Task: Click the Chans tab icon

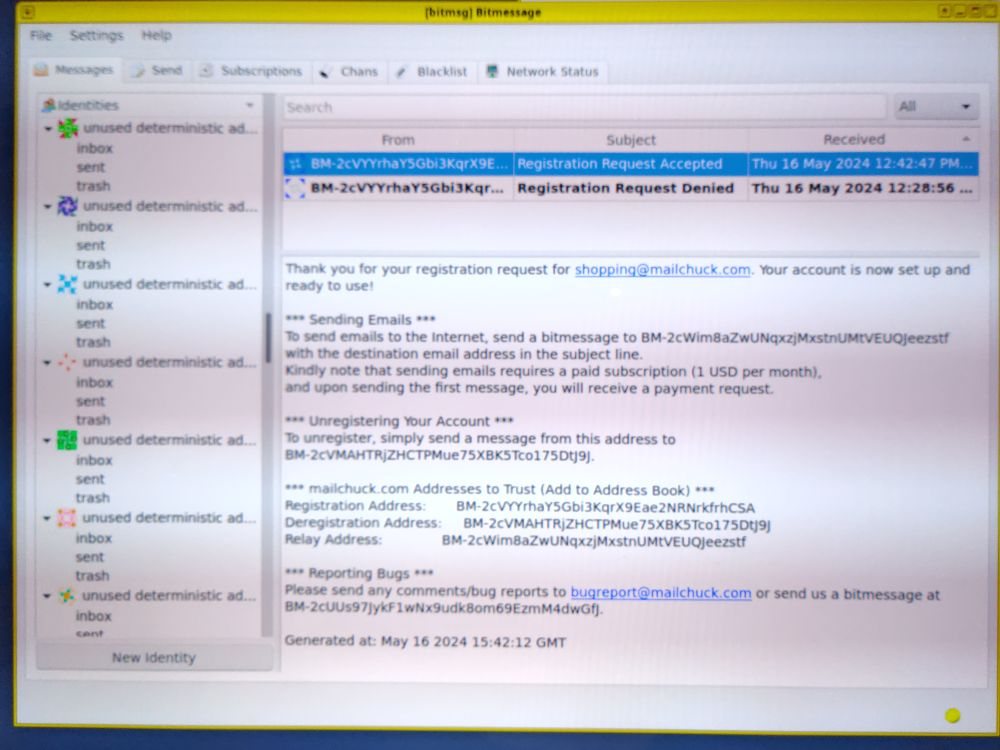Action: coord(325,72)
